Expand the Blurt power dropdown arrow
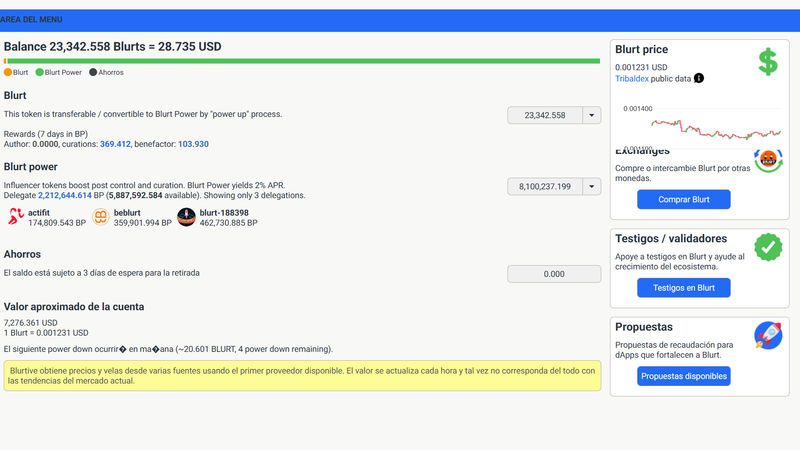Viewport: 800px width, 450px height. coord(591,186)
